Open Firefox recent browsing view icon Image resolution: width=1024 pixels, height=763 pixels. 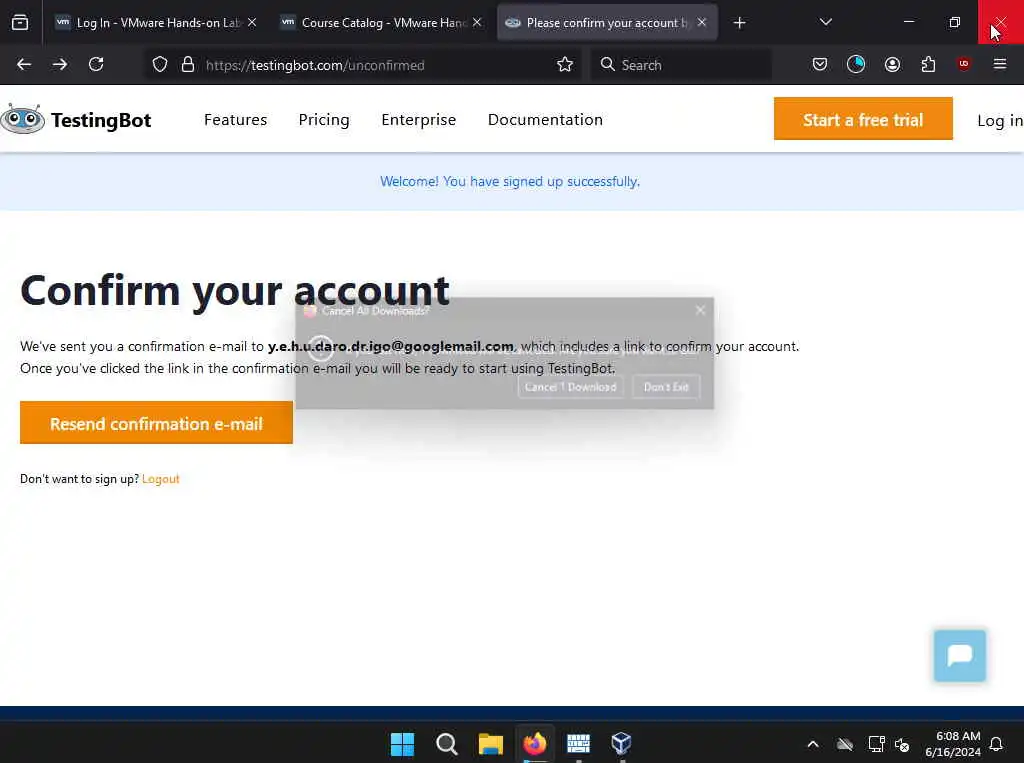(20, 22)
